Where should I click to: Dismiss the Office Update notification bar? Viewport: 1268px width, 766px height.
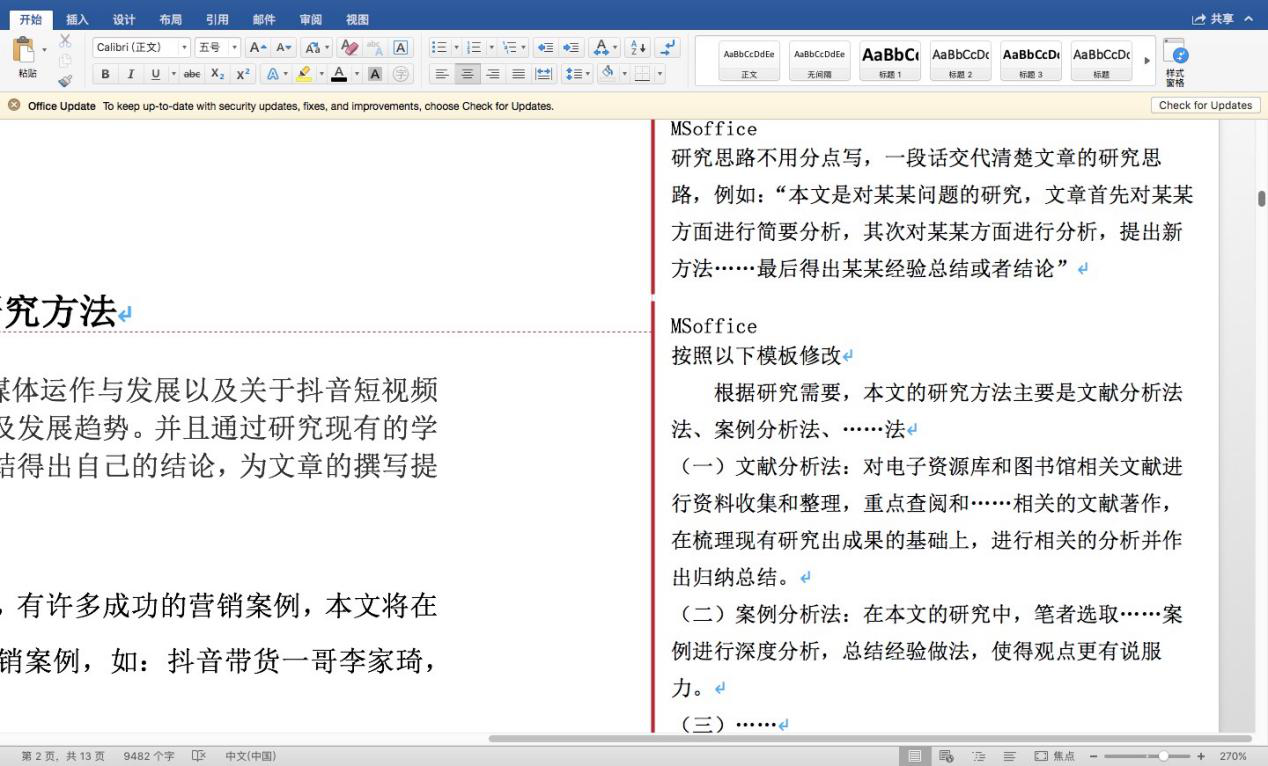coord(14,105)
